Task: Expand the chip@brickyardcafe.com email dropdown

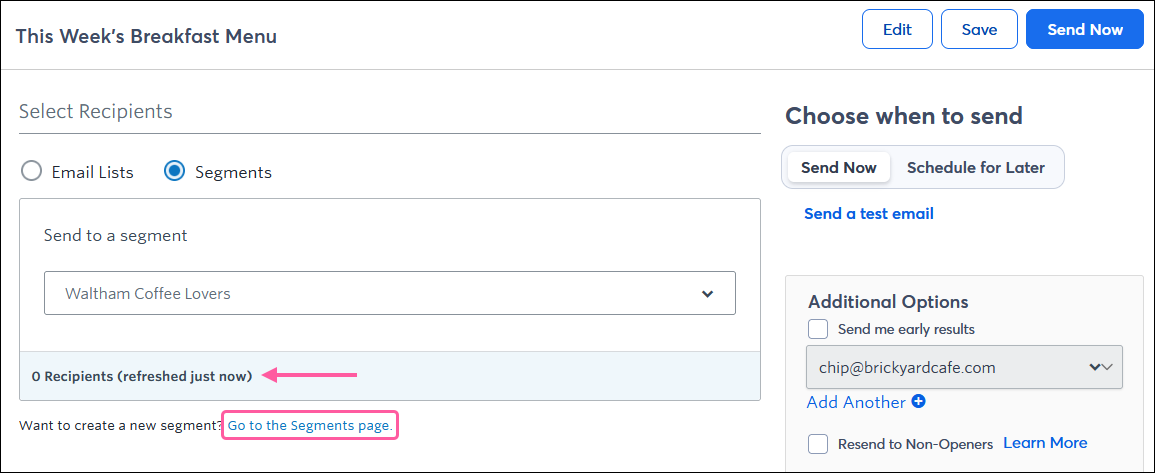Action: [964, 367]
